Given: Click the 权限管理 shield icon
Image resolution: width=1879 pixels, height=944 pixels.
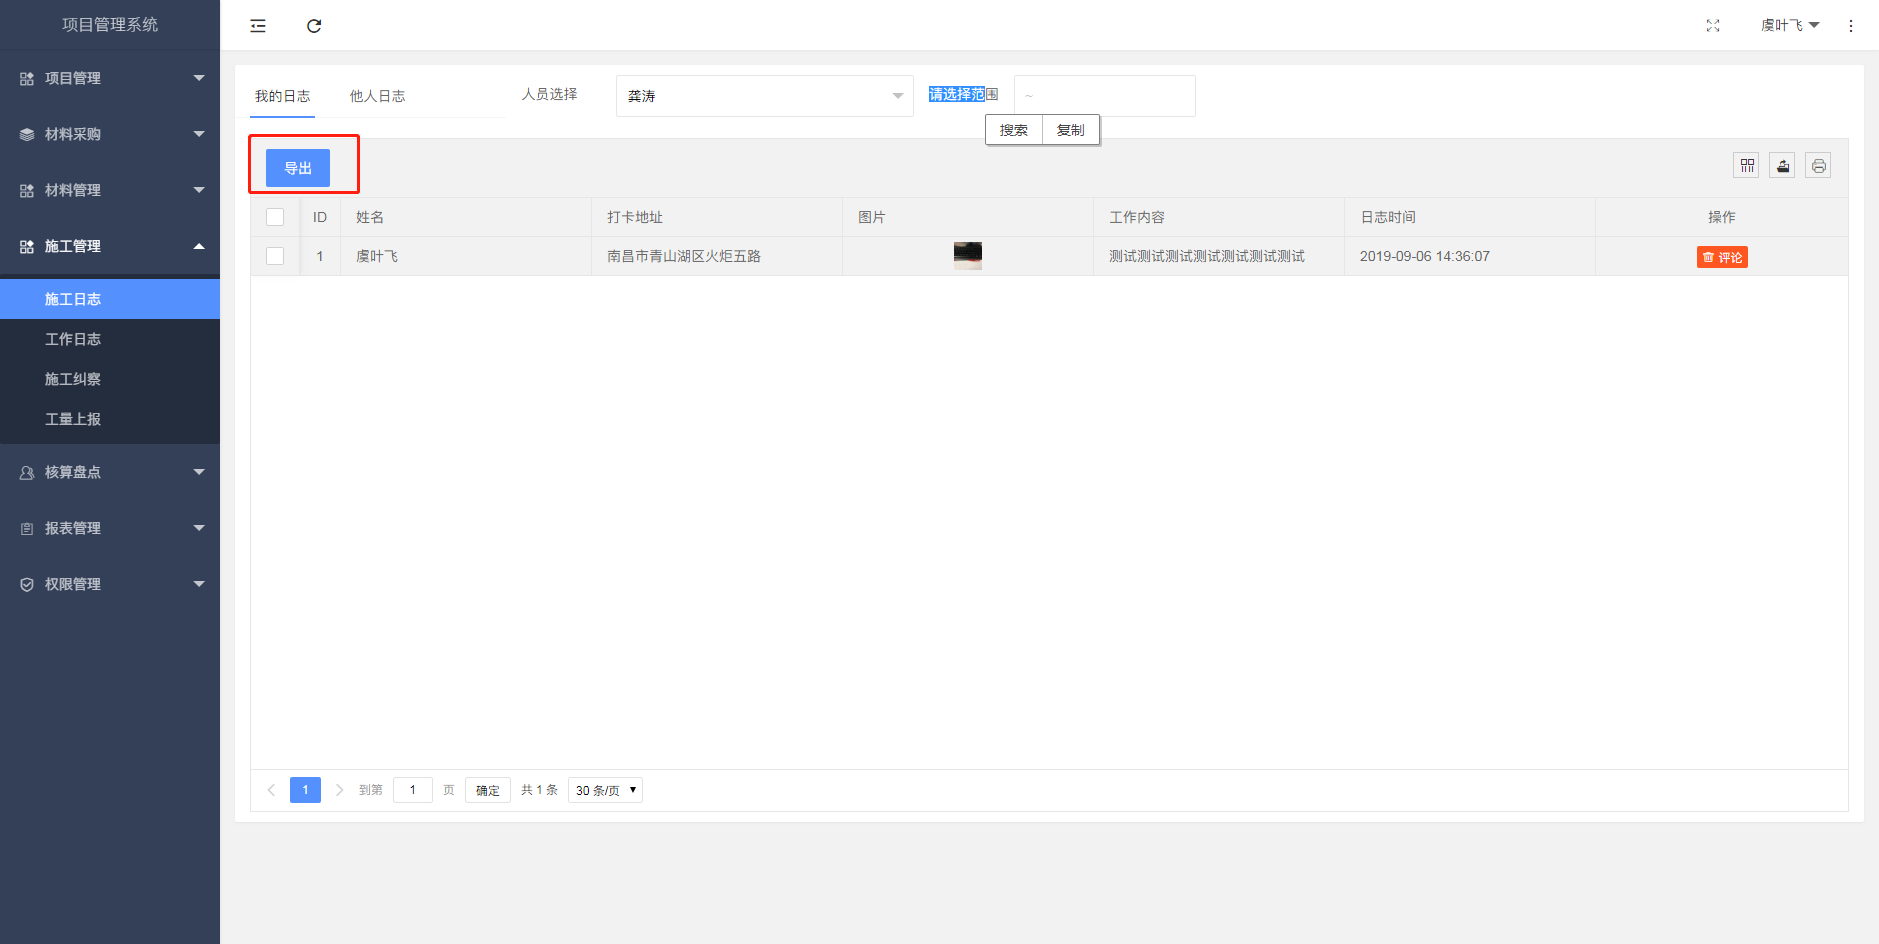Looking at the screenshot, I should click(27, 584).
